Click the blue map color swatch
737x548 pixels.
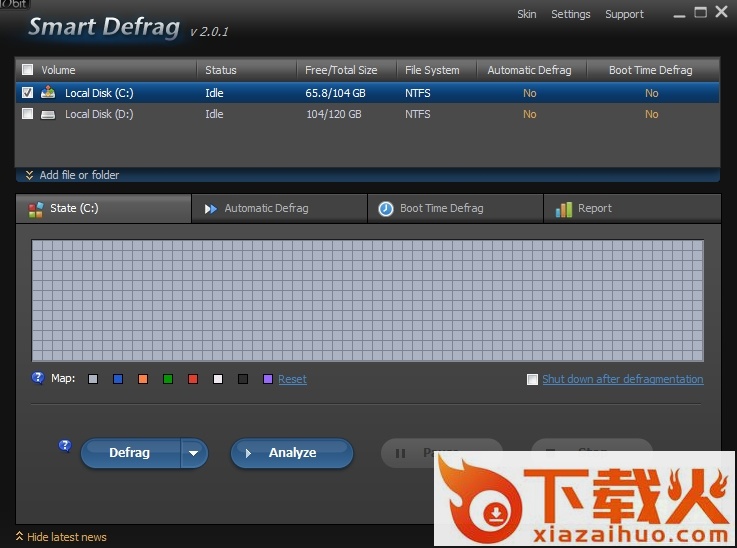pos(118,379)
